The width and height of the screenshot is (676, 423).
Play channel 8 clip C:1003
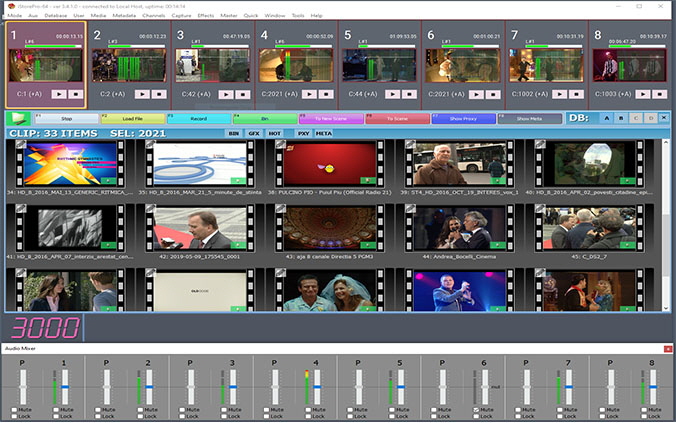tap(642, 94)
